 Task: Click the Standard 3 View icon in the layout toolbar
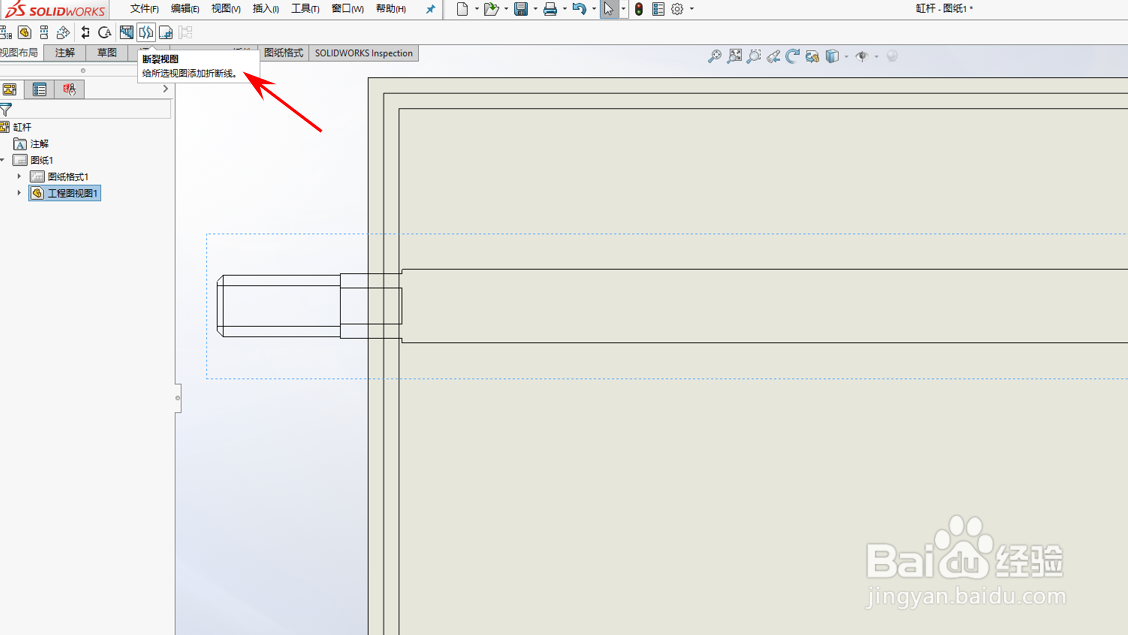click(x=6, y=32)
